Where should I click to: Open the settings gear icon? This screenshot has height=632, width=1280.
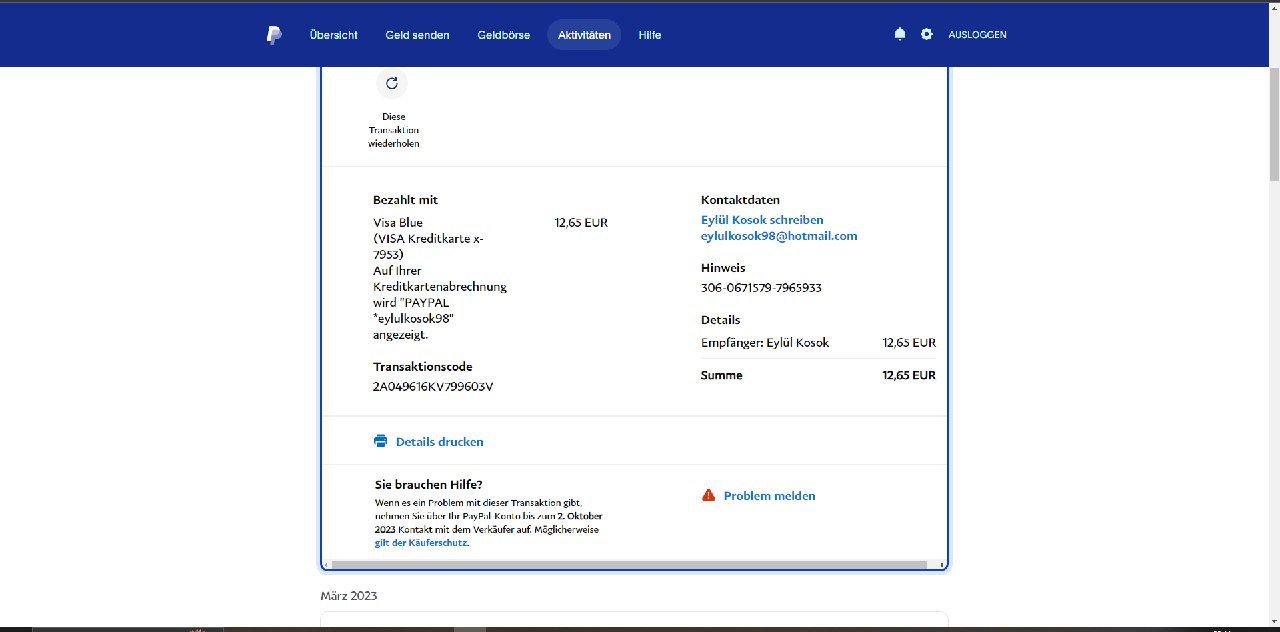click(x=926, y=34)
